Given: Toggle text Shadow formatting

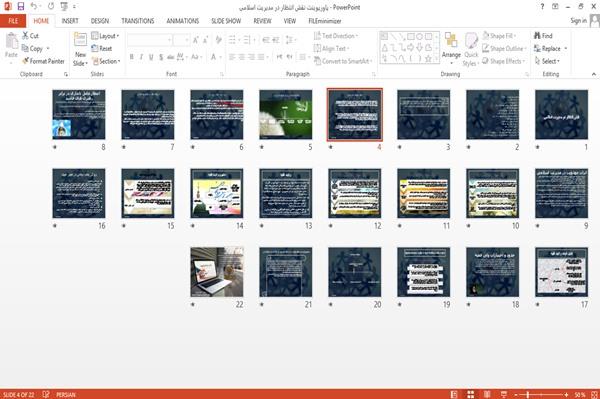Looking at the screenshot, I should click(x=161, y=57).
